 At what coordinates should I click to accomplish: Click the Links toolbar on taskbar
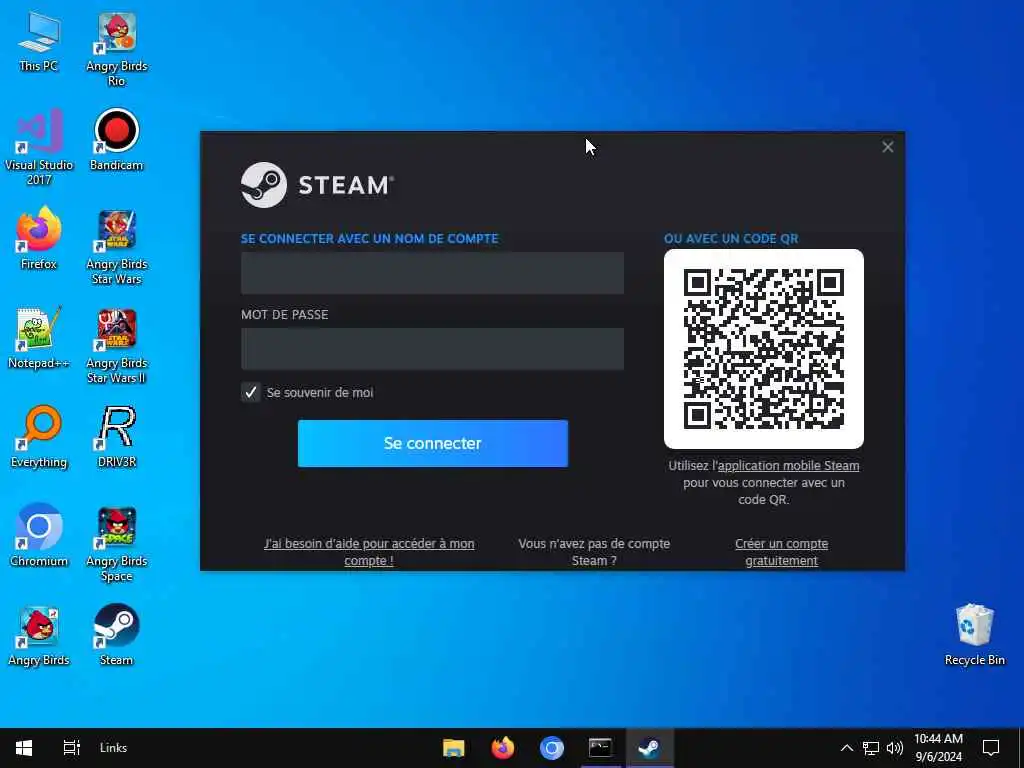coord(114,748)
